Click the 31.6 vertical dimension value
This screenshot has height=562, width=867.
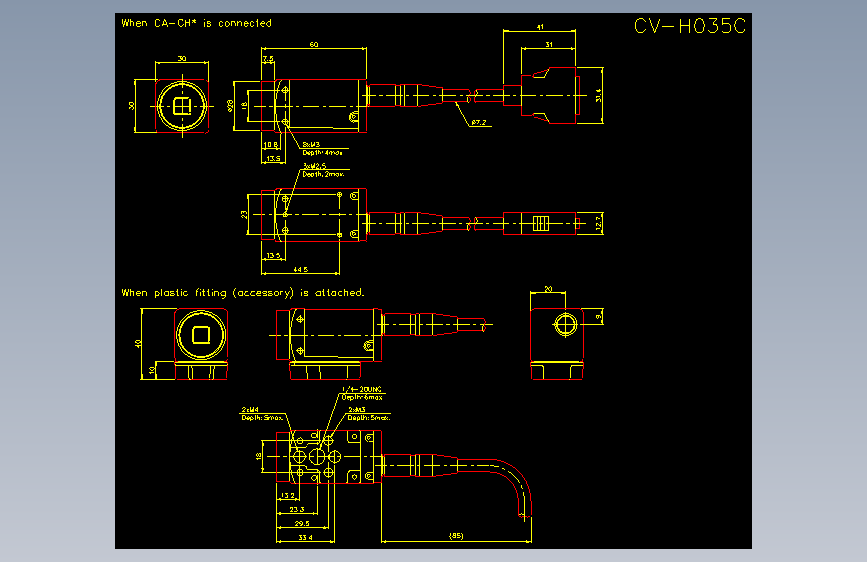[598, 95]
